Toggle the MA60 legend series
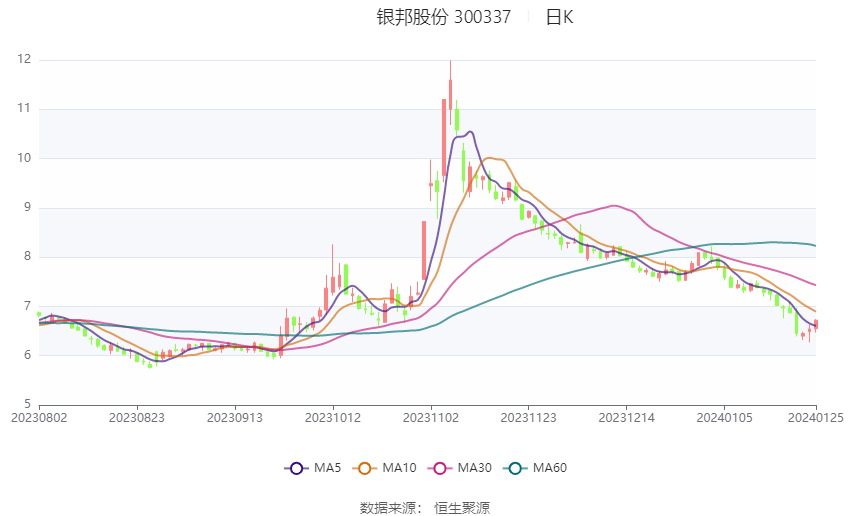 [535, 468]
